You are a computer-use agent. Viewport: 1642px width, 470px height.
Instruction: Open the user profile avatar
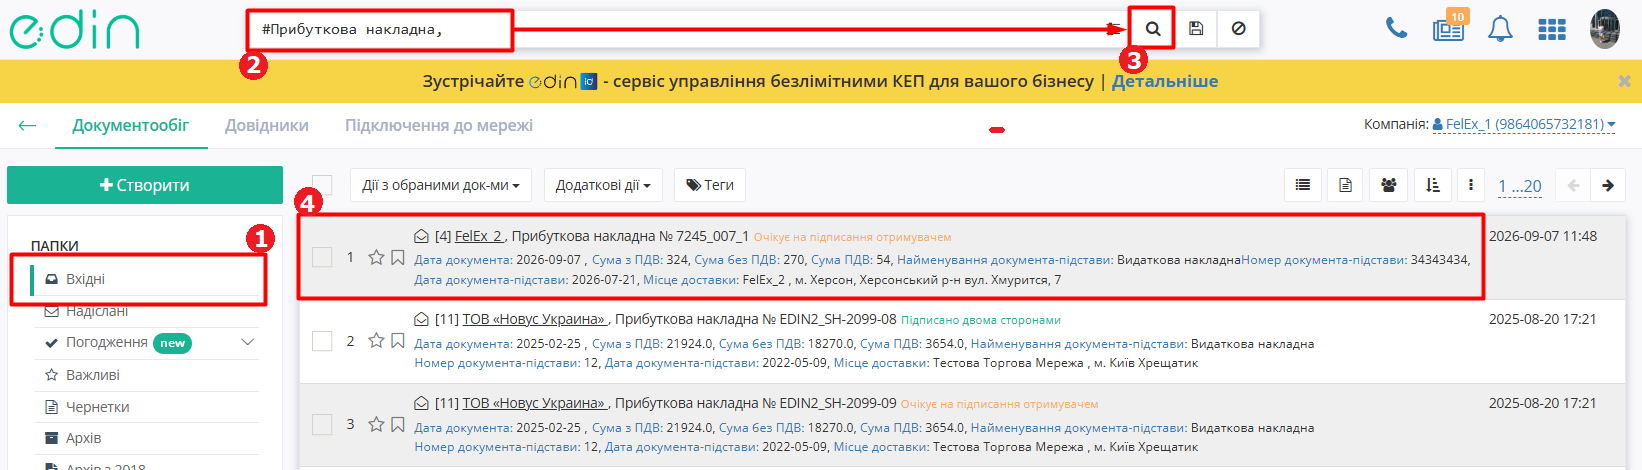click(1605, 29)
